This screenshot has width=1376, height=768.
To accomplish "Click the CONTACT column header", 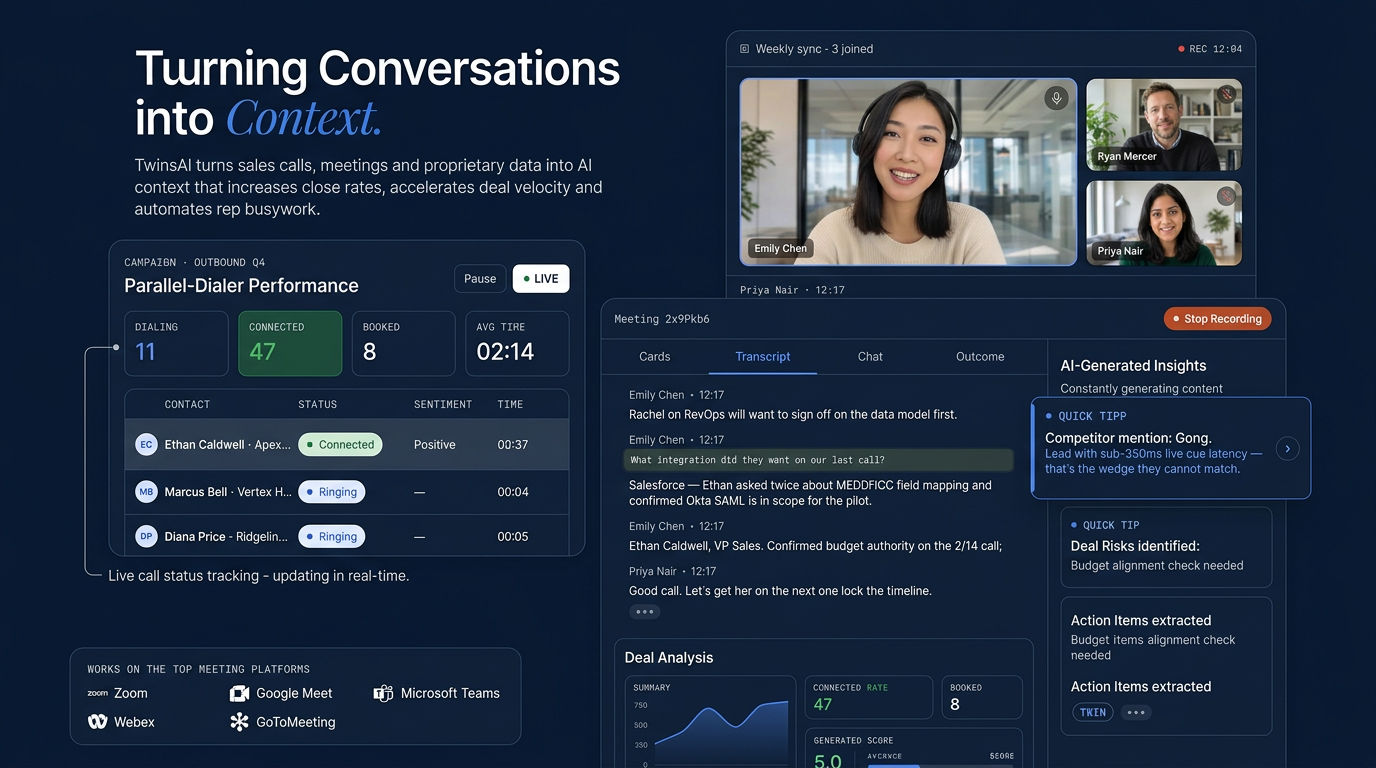I will tap(187, 405).
